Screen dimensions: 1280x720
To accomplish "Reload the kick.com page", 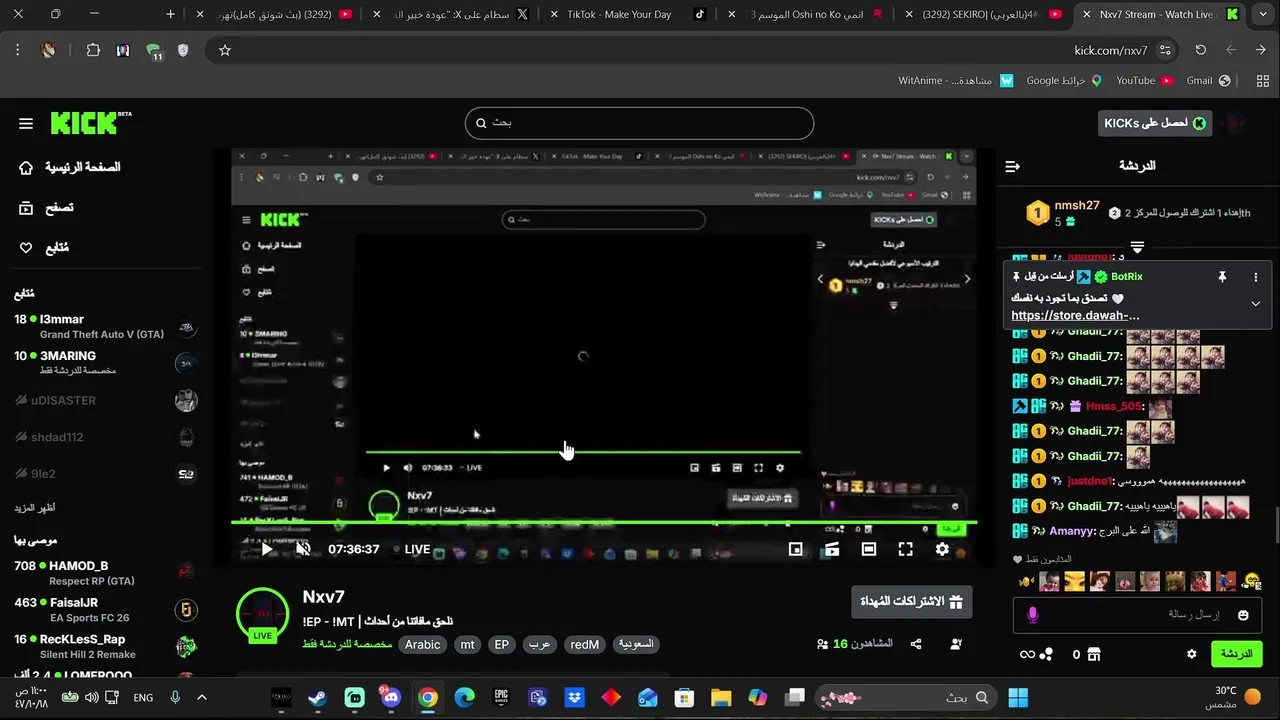I will 1201,50.
